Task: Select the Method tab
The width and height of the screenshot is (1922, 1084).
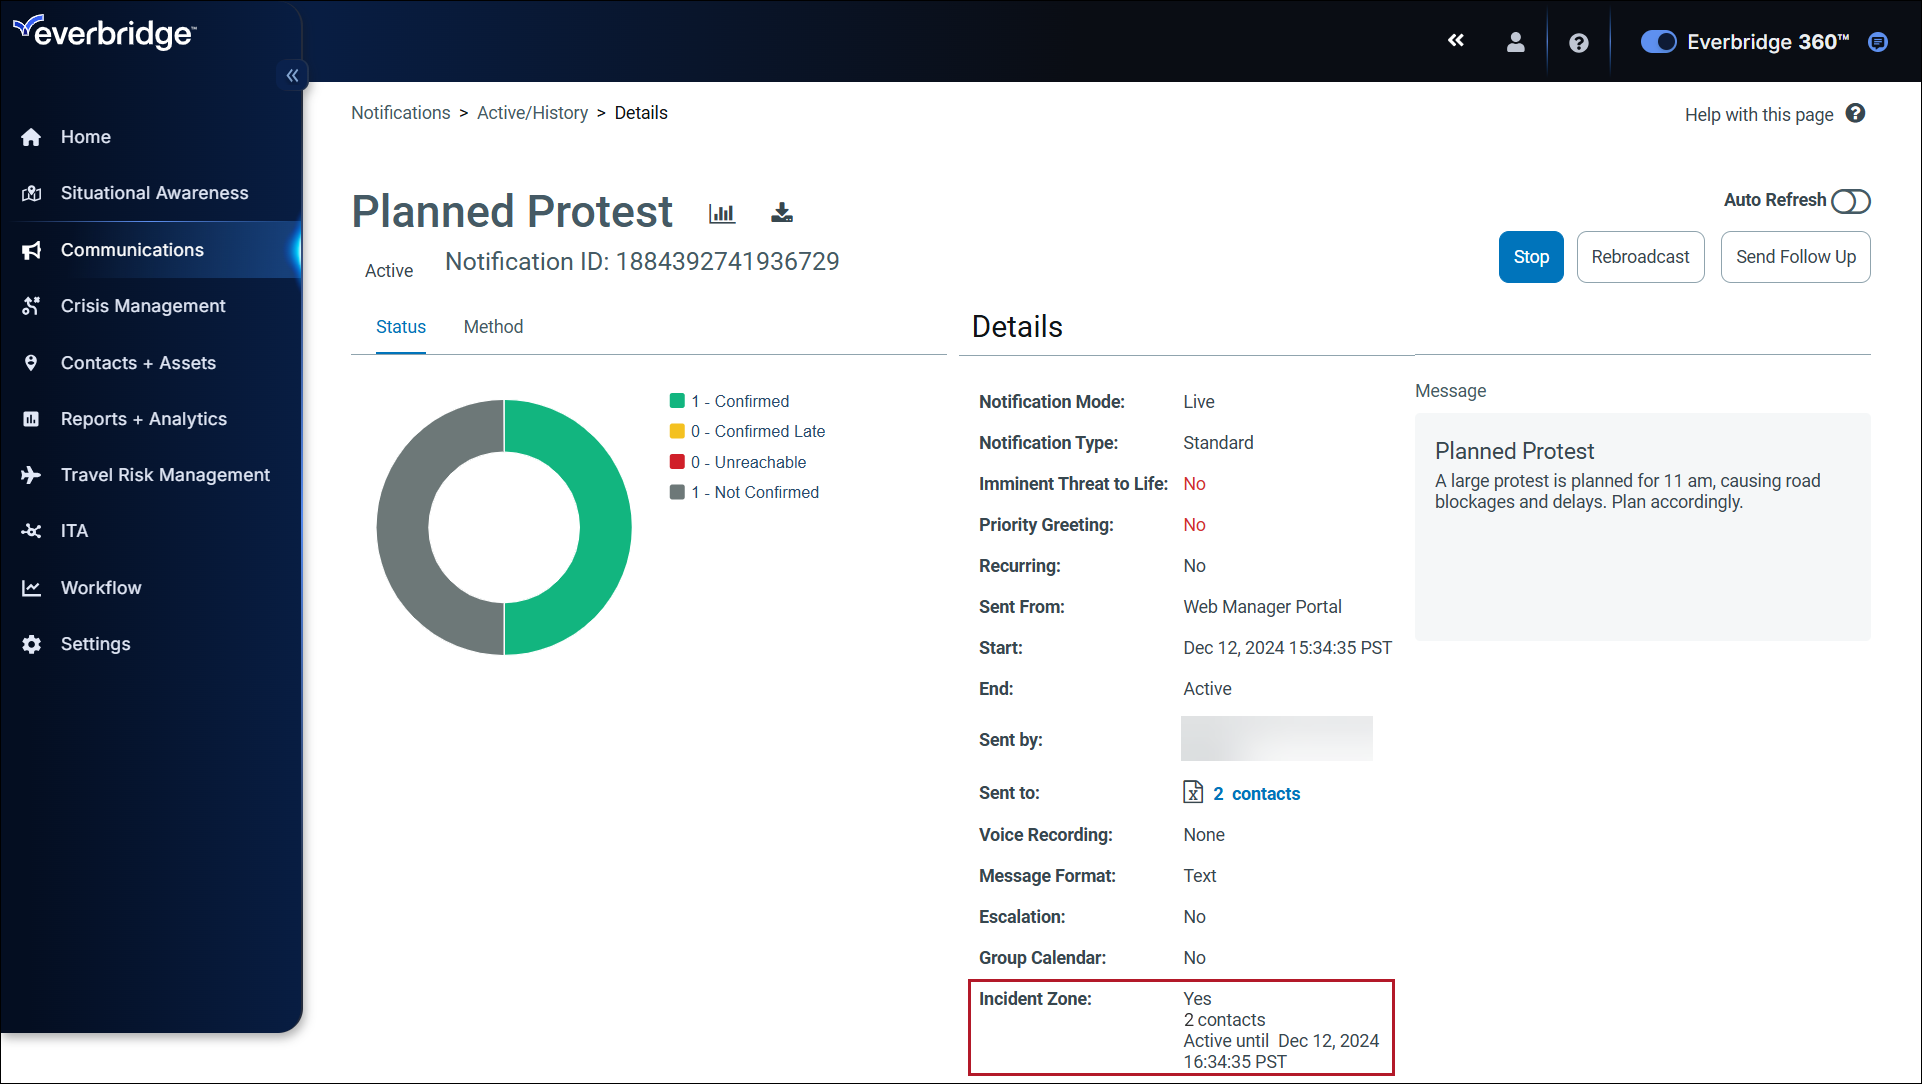Action: pyautogui.click(x=492, y=326)
